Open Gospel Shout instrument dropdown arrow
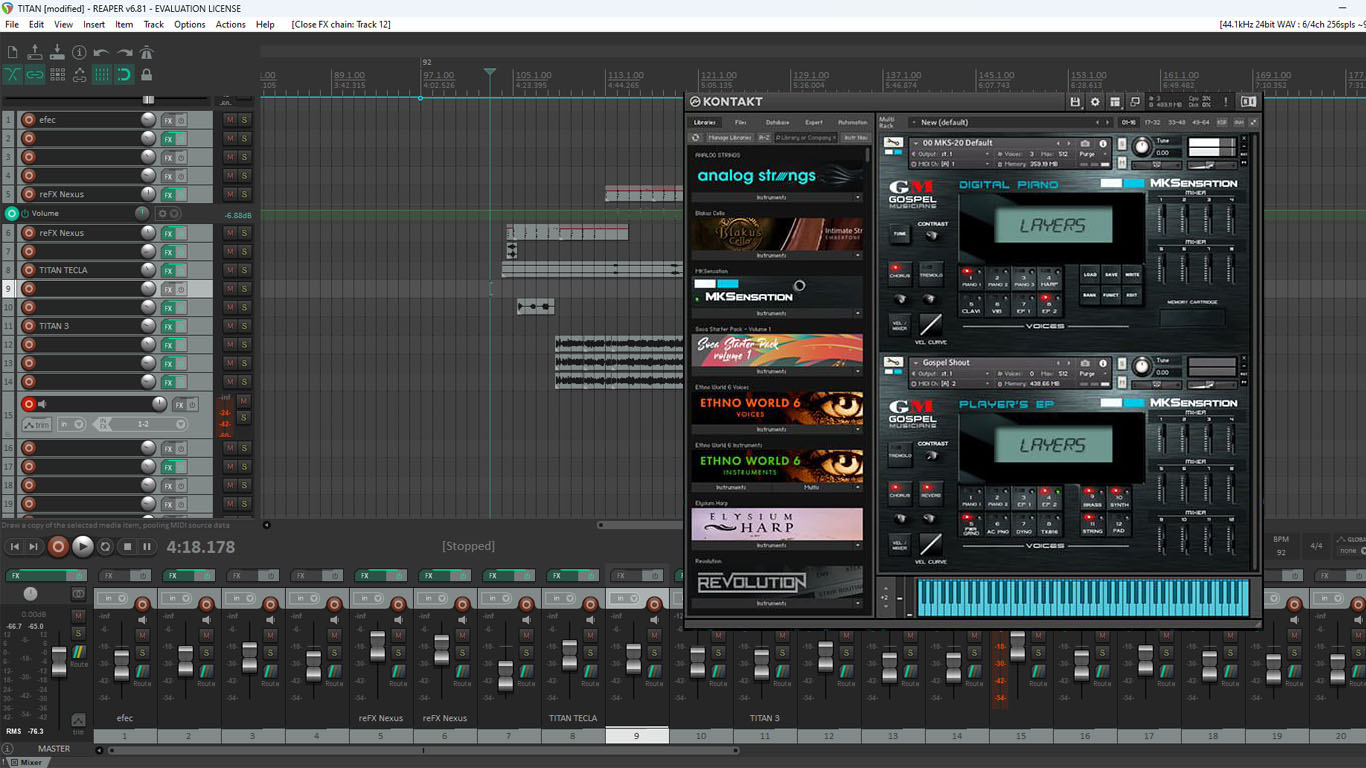The image size is (1366, 768). pyautogui.click(x=916, y=363)
